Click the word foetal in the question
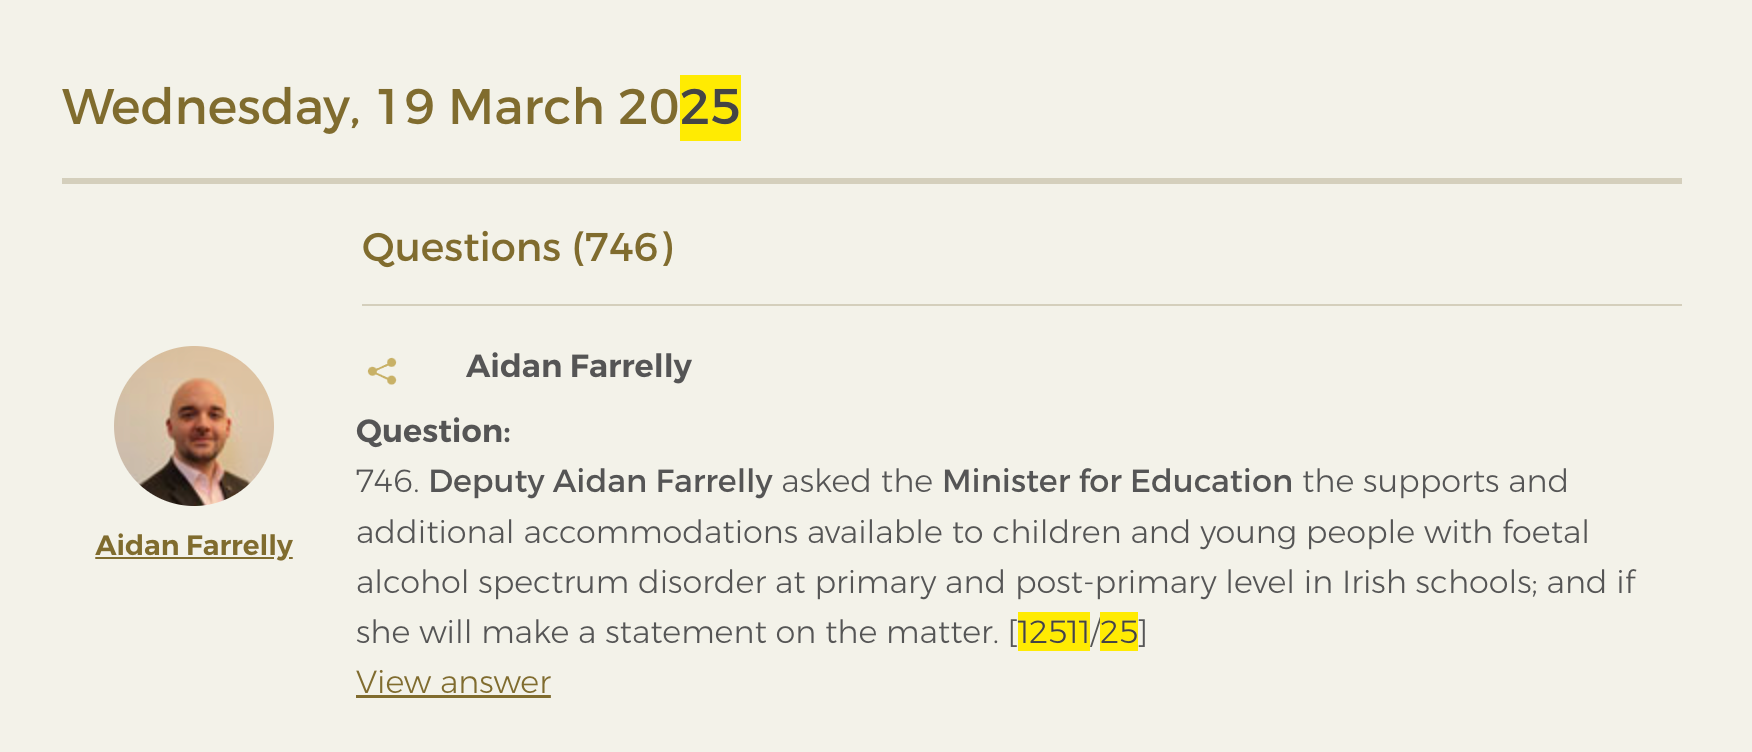 point(1545,532)
